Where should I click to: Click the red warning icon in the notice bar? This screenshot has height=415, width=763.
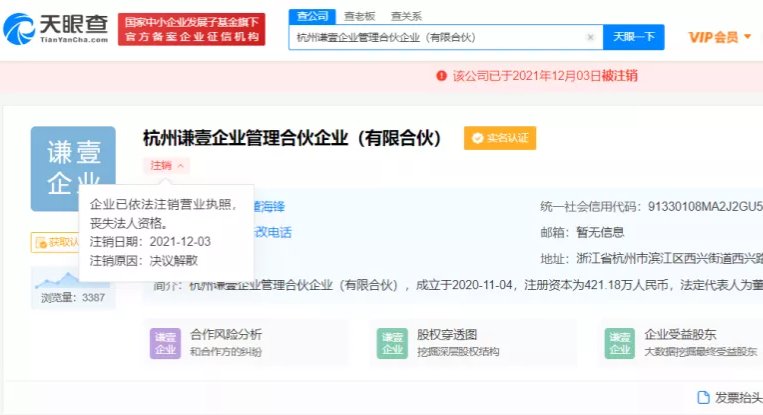coord(441,75)
